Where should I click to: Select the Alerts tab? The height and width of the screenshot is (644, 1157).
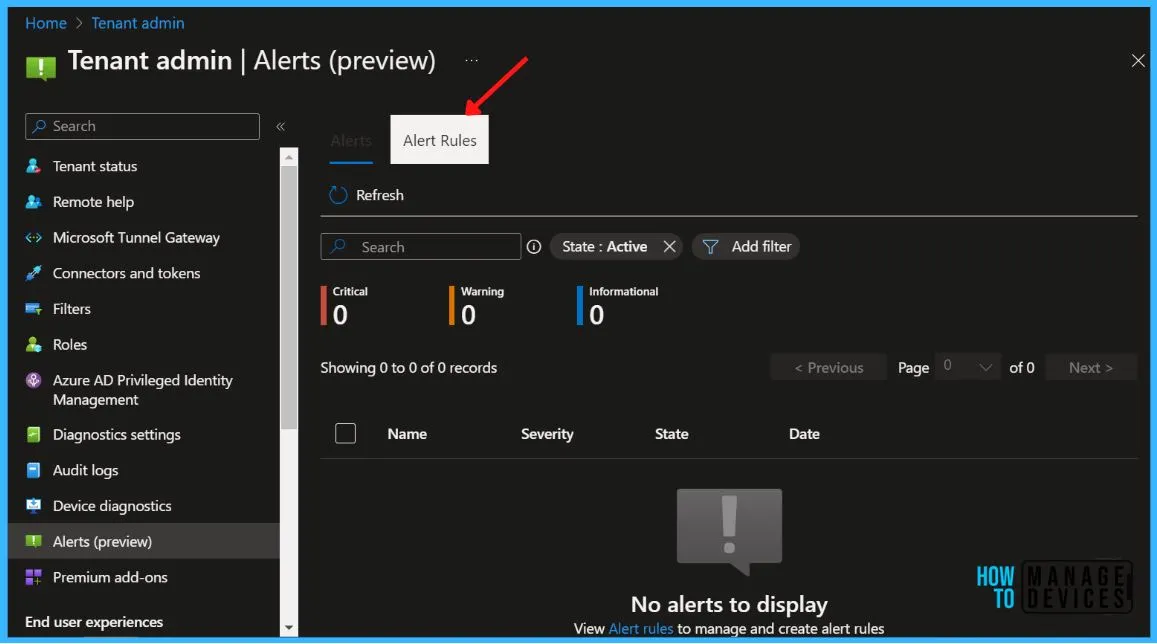click(351, 140)
